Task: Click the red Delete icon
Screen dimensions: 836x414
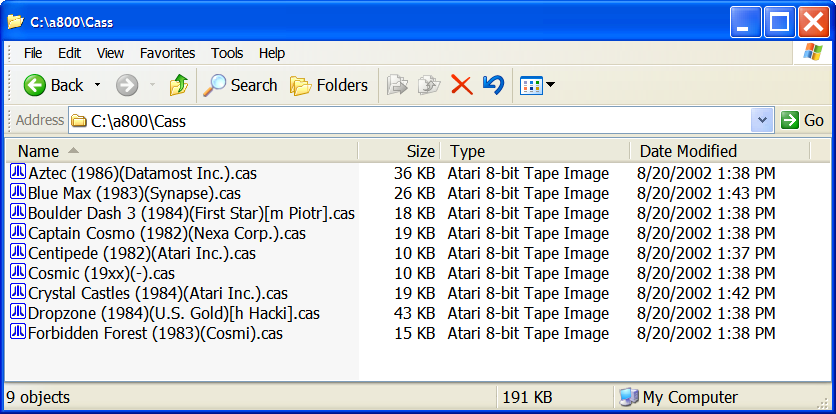Action: pos(461,85)
